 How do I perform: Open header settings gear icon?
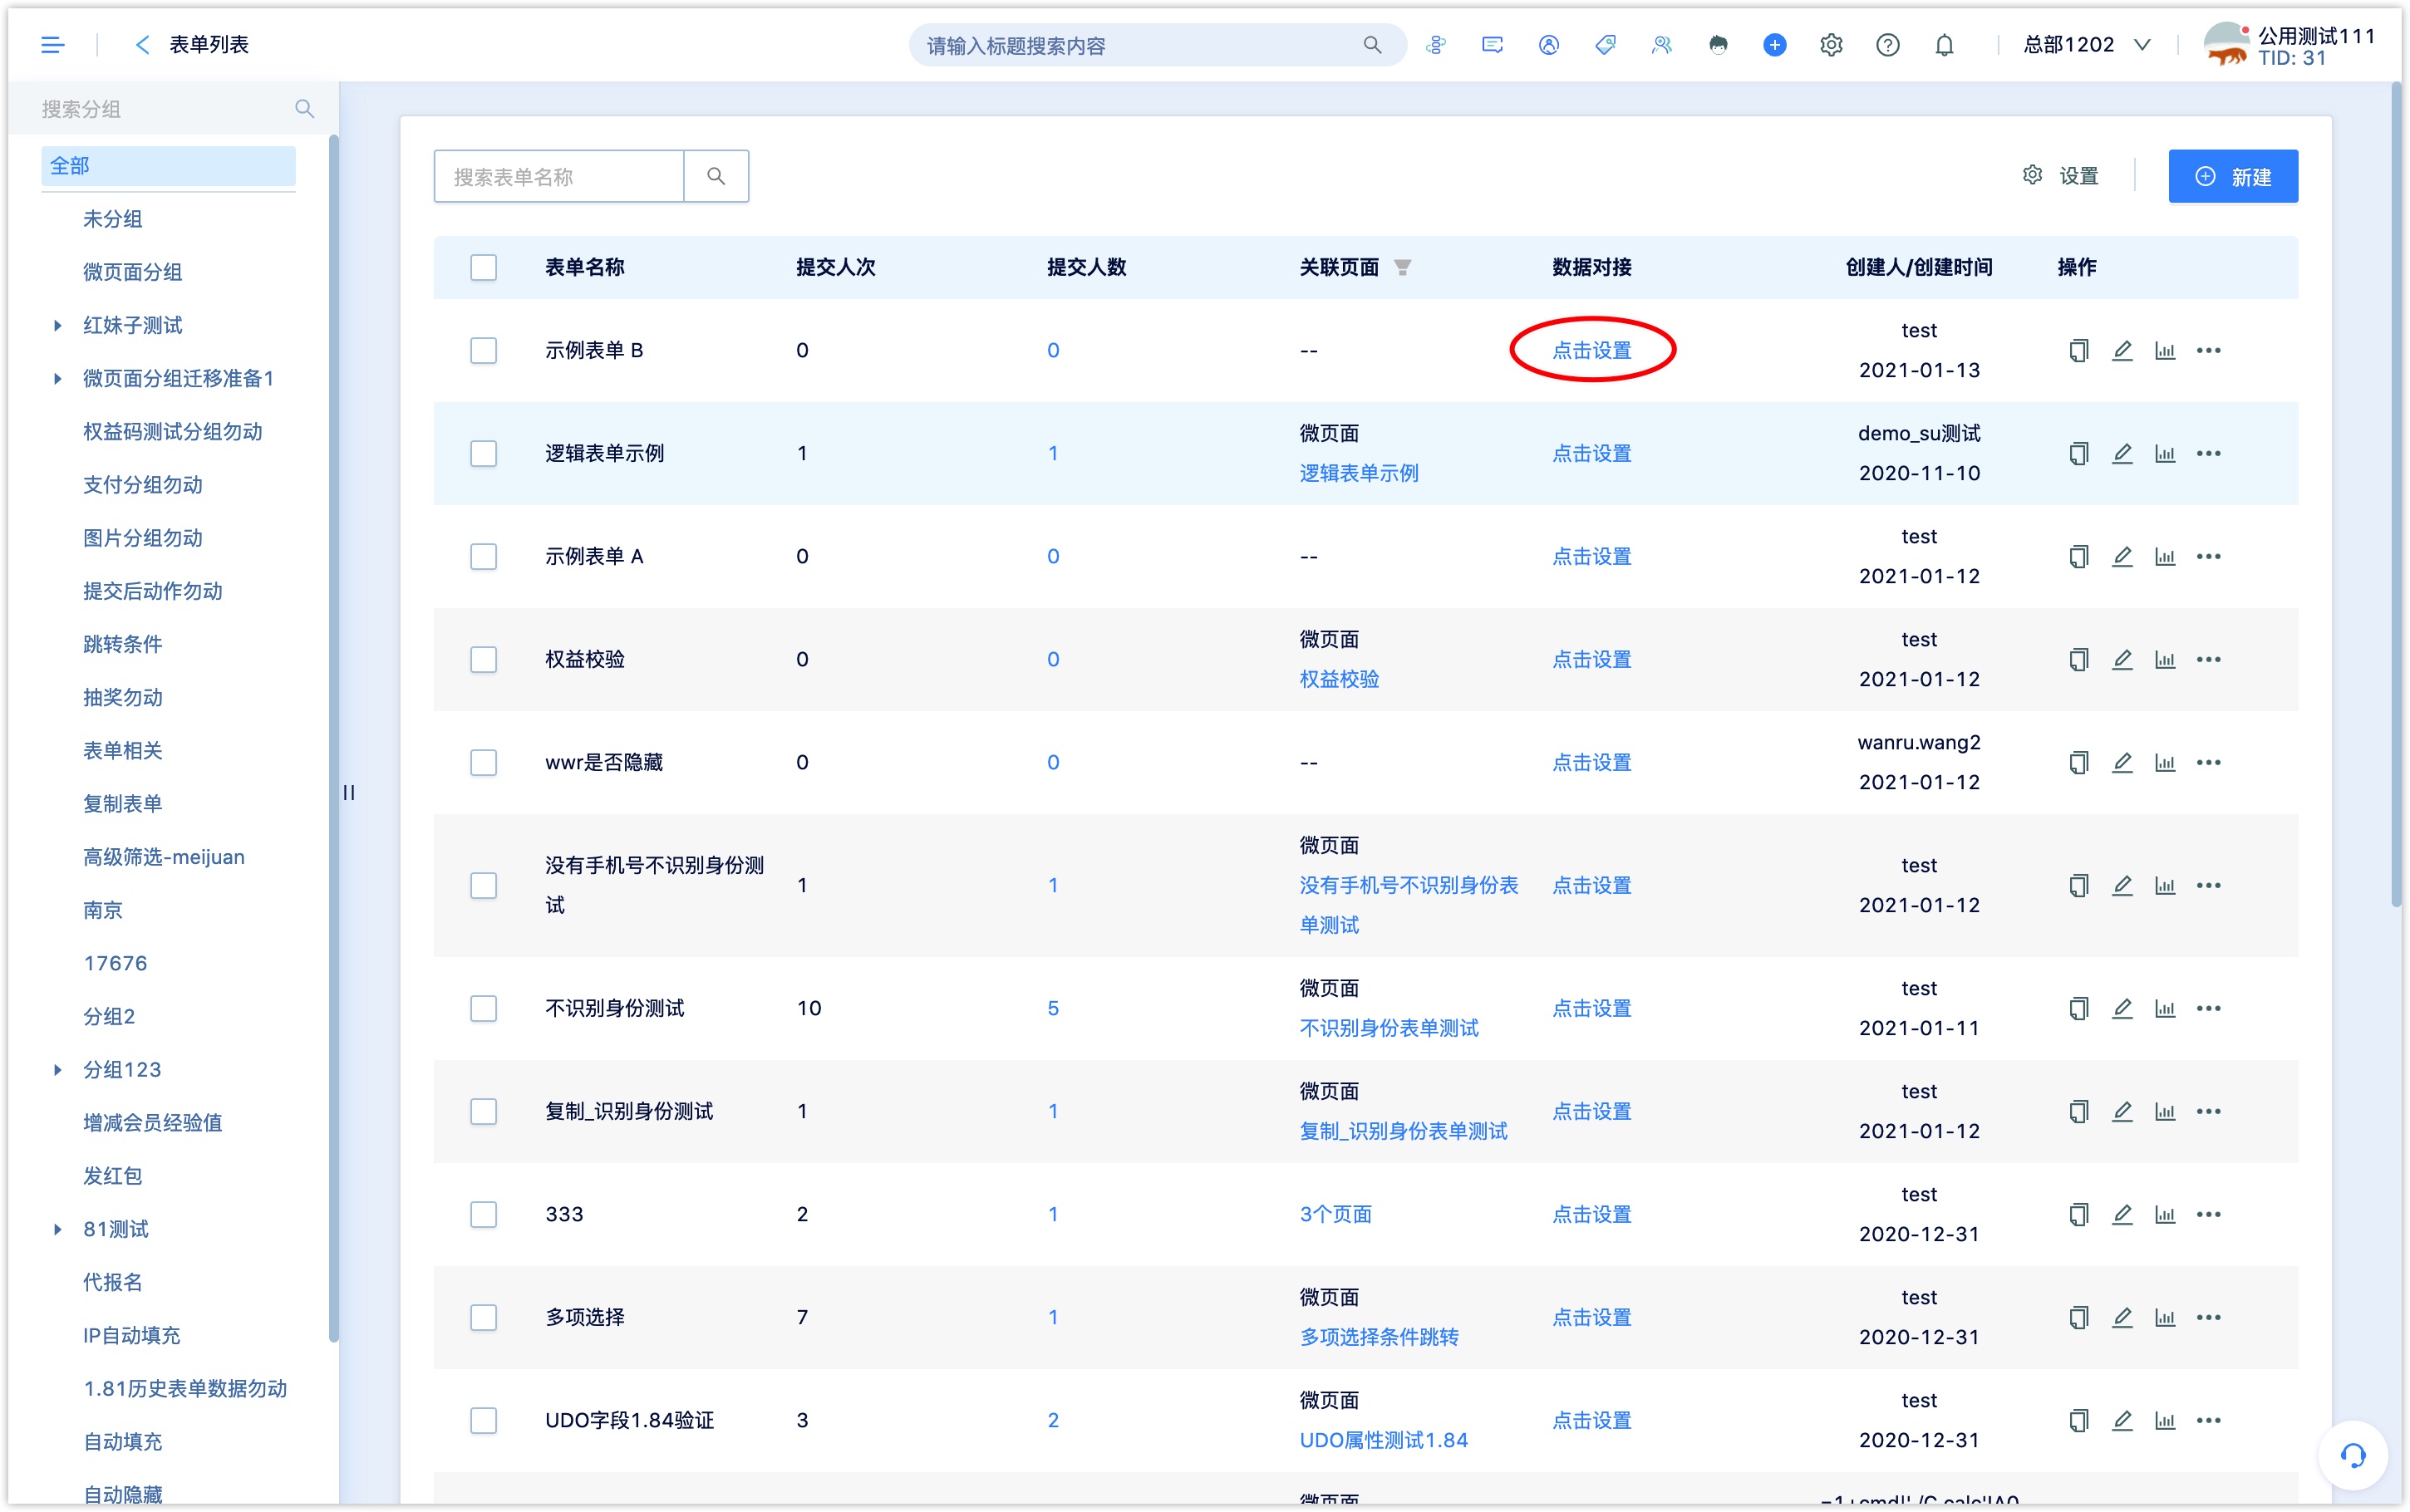click(x=1830, y=45)
